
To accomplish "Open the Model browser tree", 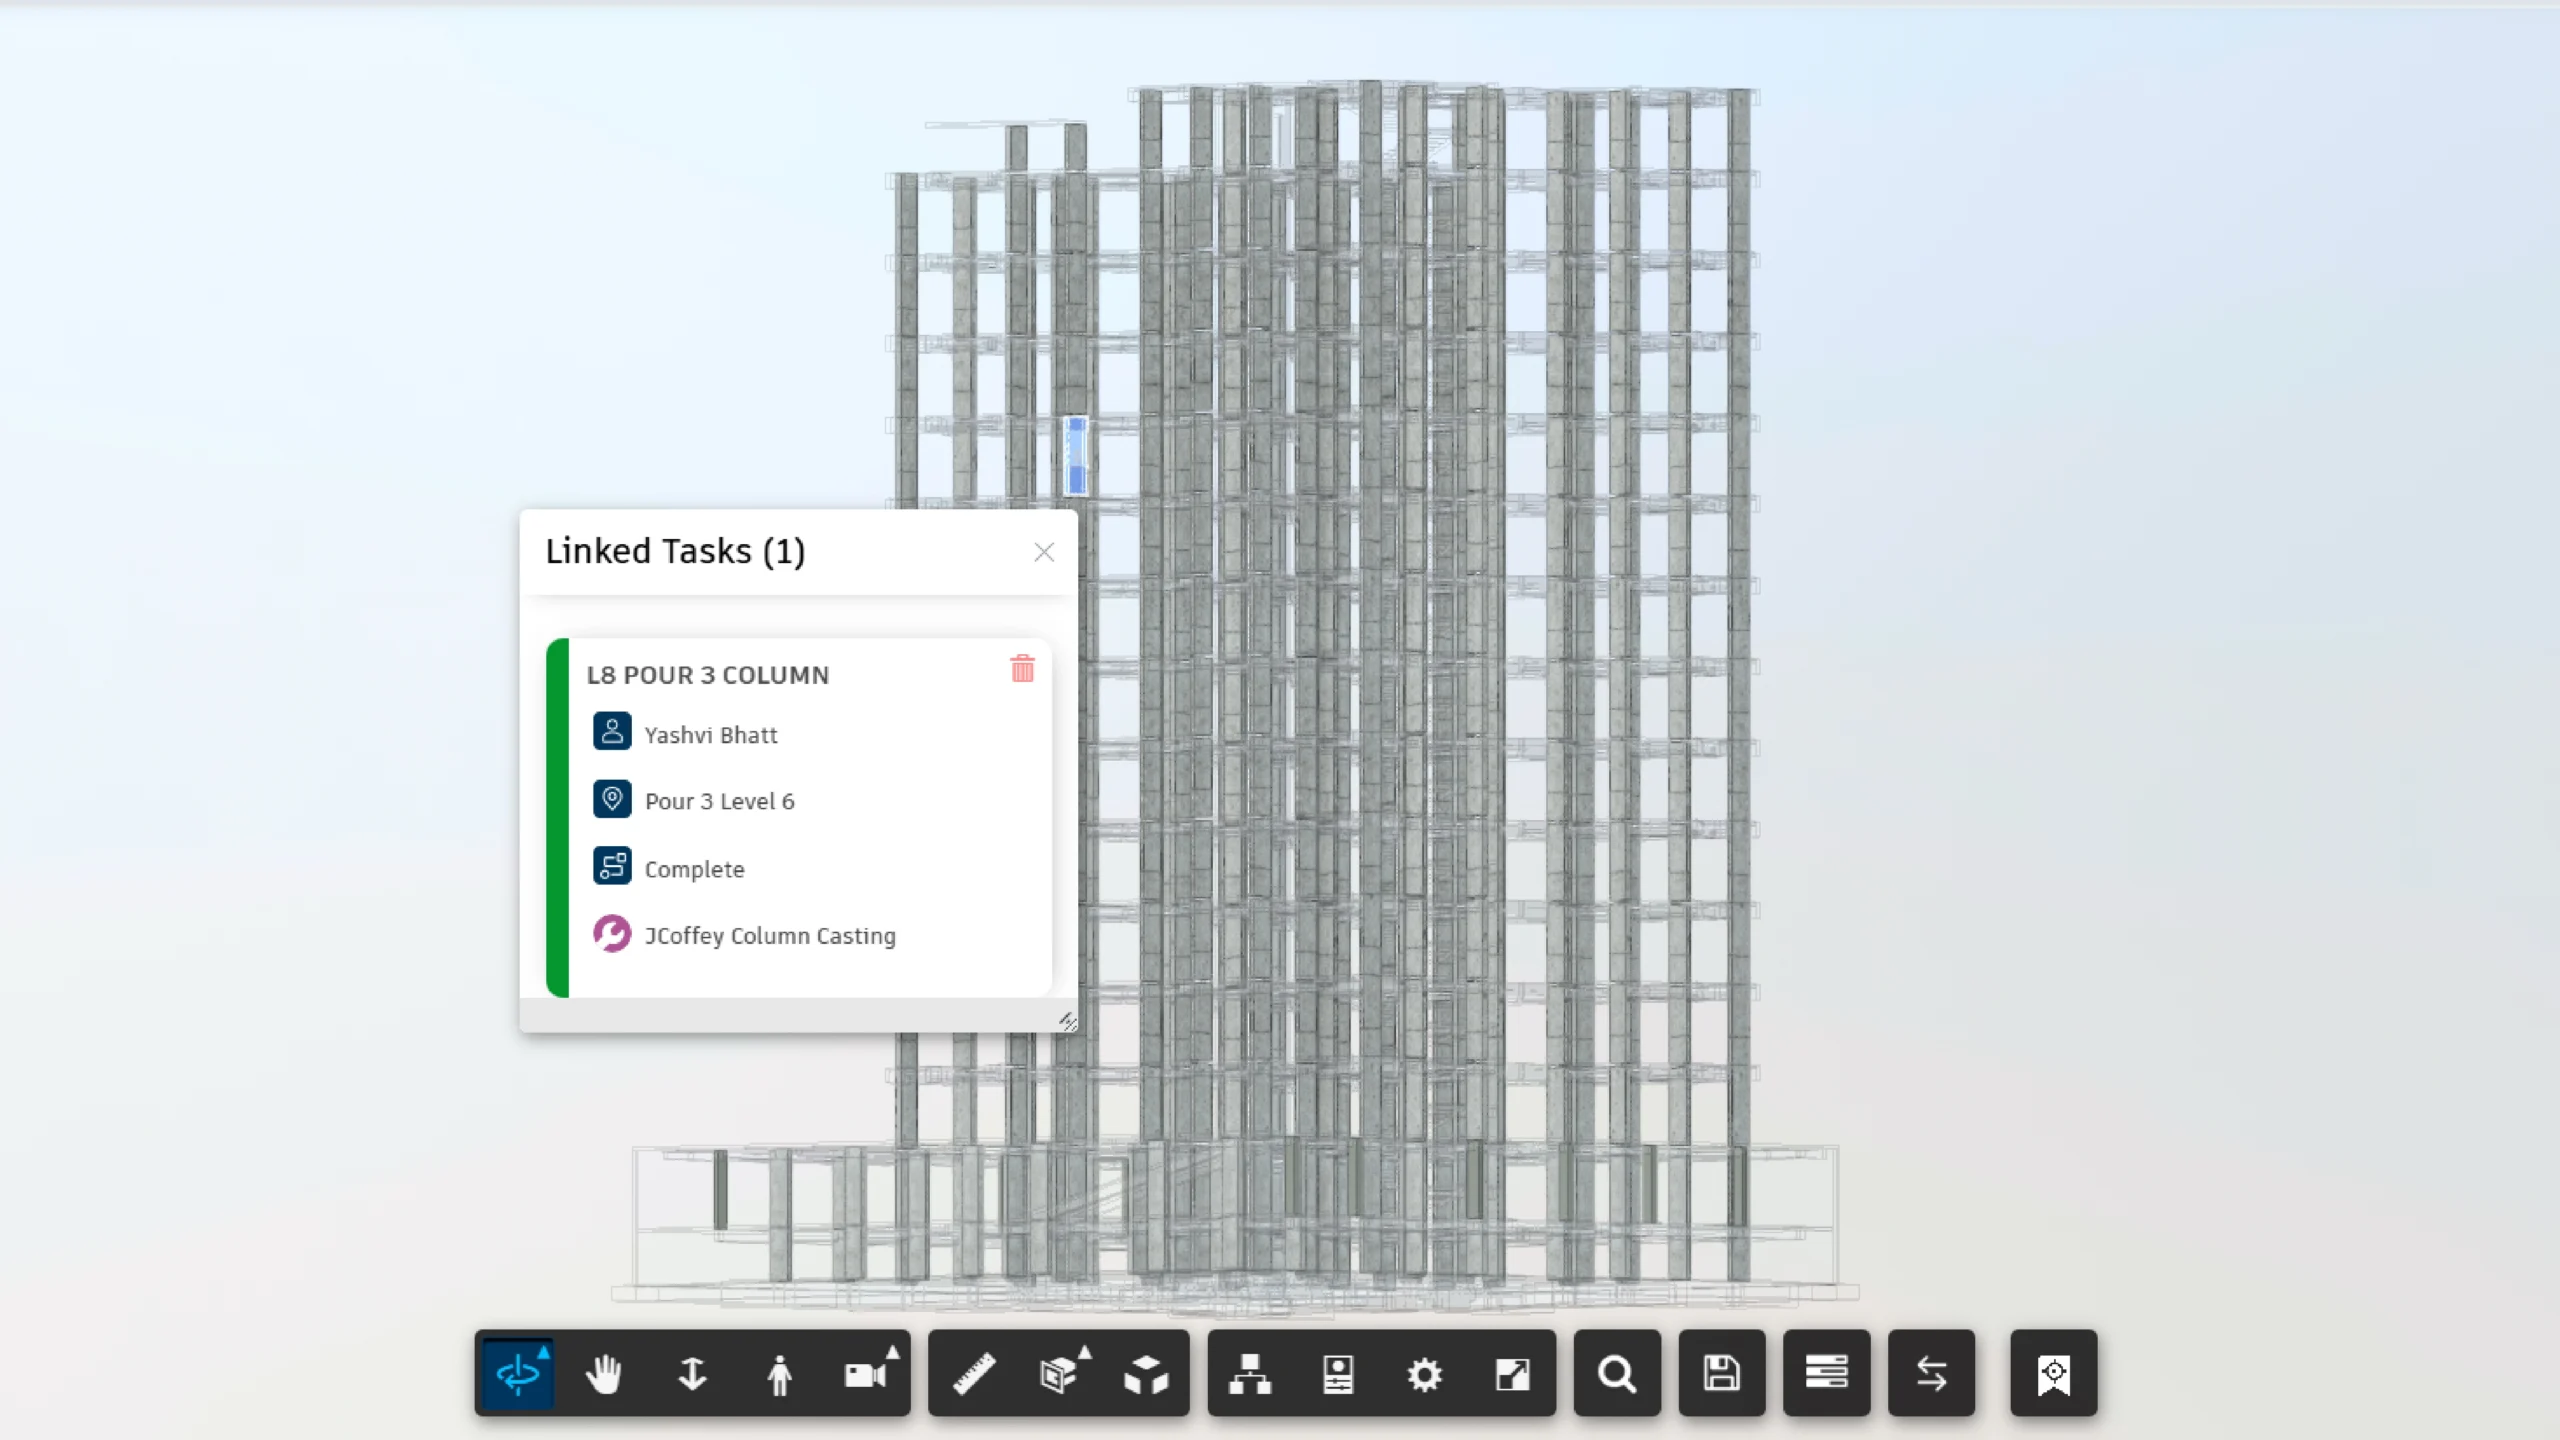I will click(1250, 1374).
